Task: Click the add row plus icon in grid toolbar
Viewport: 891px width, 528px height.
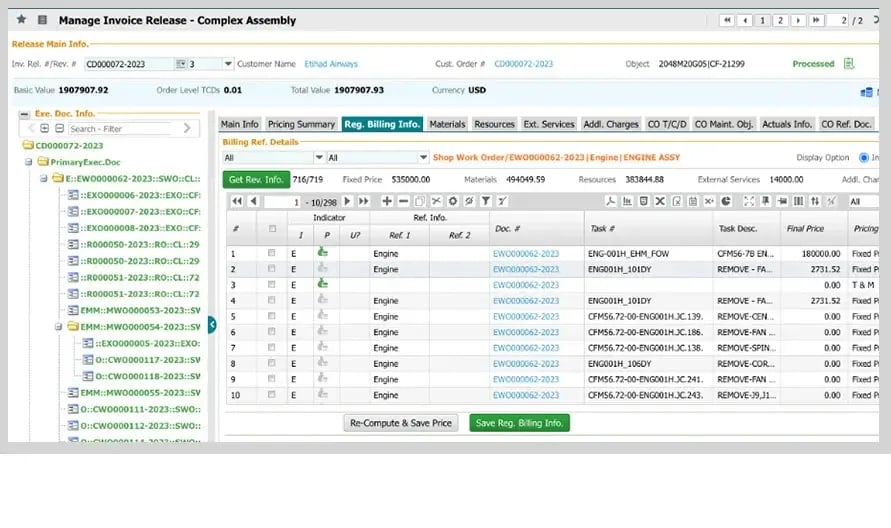Action: click(388, 201)
